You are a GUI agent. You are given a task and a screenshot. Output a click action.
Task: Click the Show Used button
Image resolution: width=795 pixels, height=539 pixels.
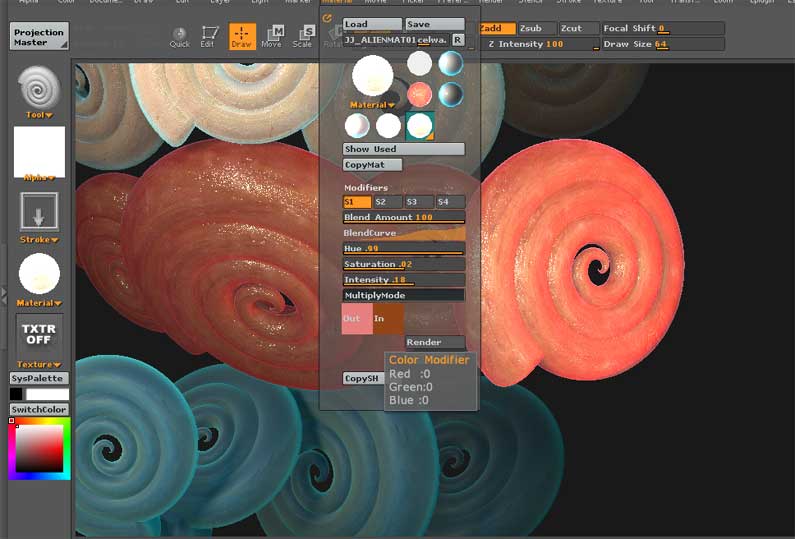tap(404, 149)
